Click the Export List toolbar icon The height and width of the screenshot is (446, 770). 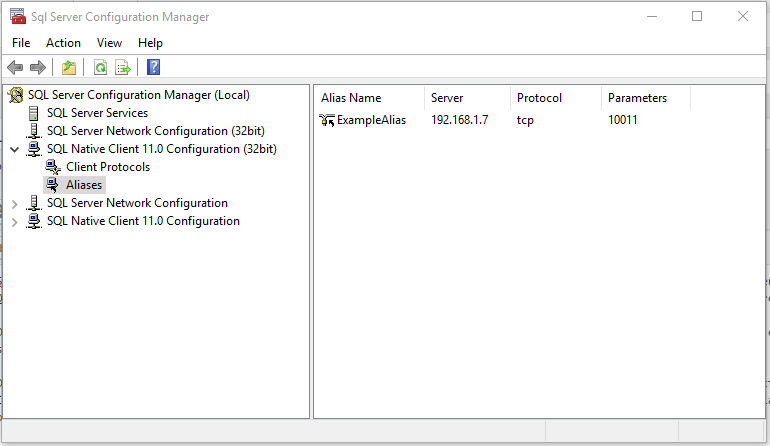point(123,68)
